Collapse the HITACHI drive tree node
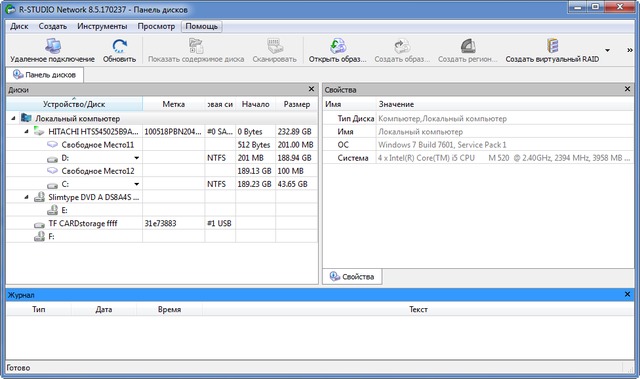 click(x=26, y=131)
